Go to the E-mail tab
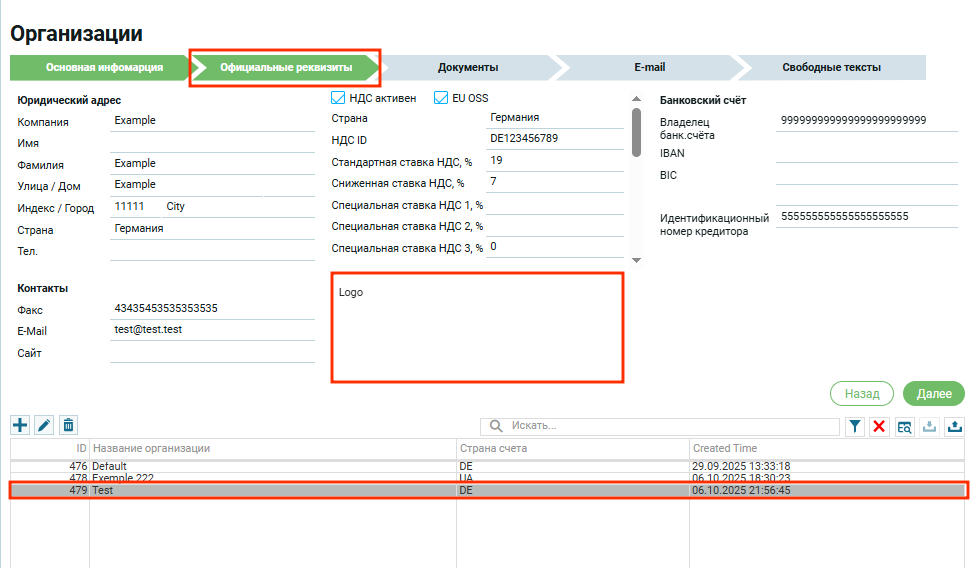This screenshot has width=973, height=568. 649,68
